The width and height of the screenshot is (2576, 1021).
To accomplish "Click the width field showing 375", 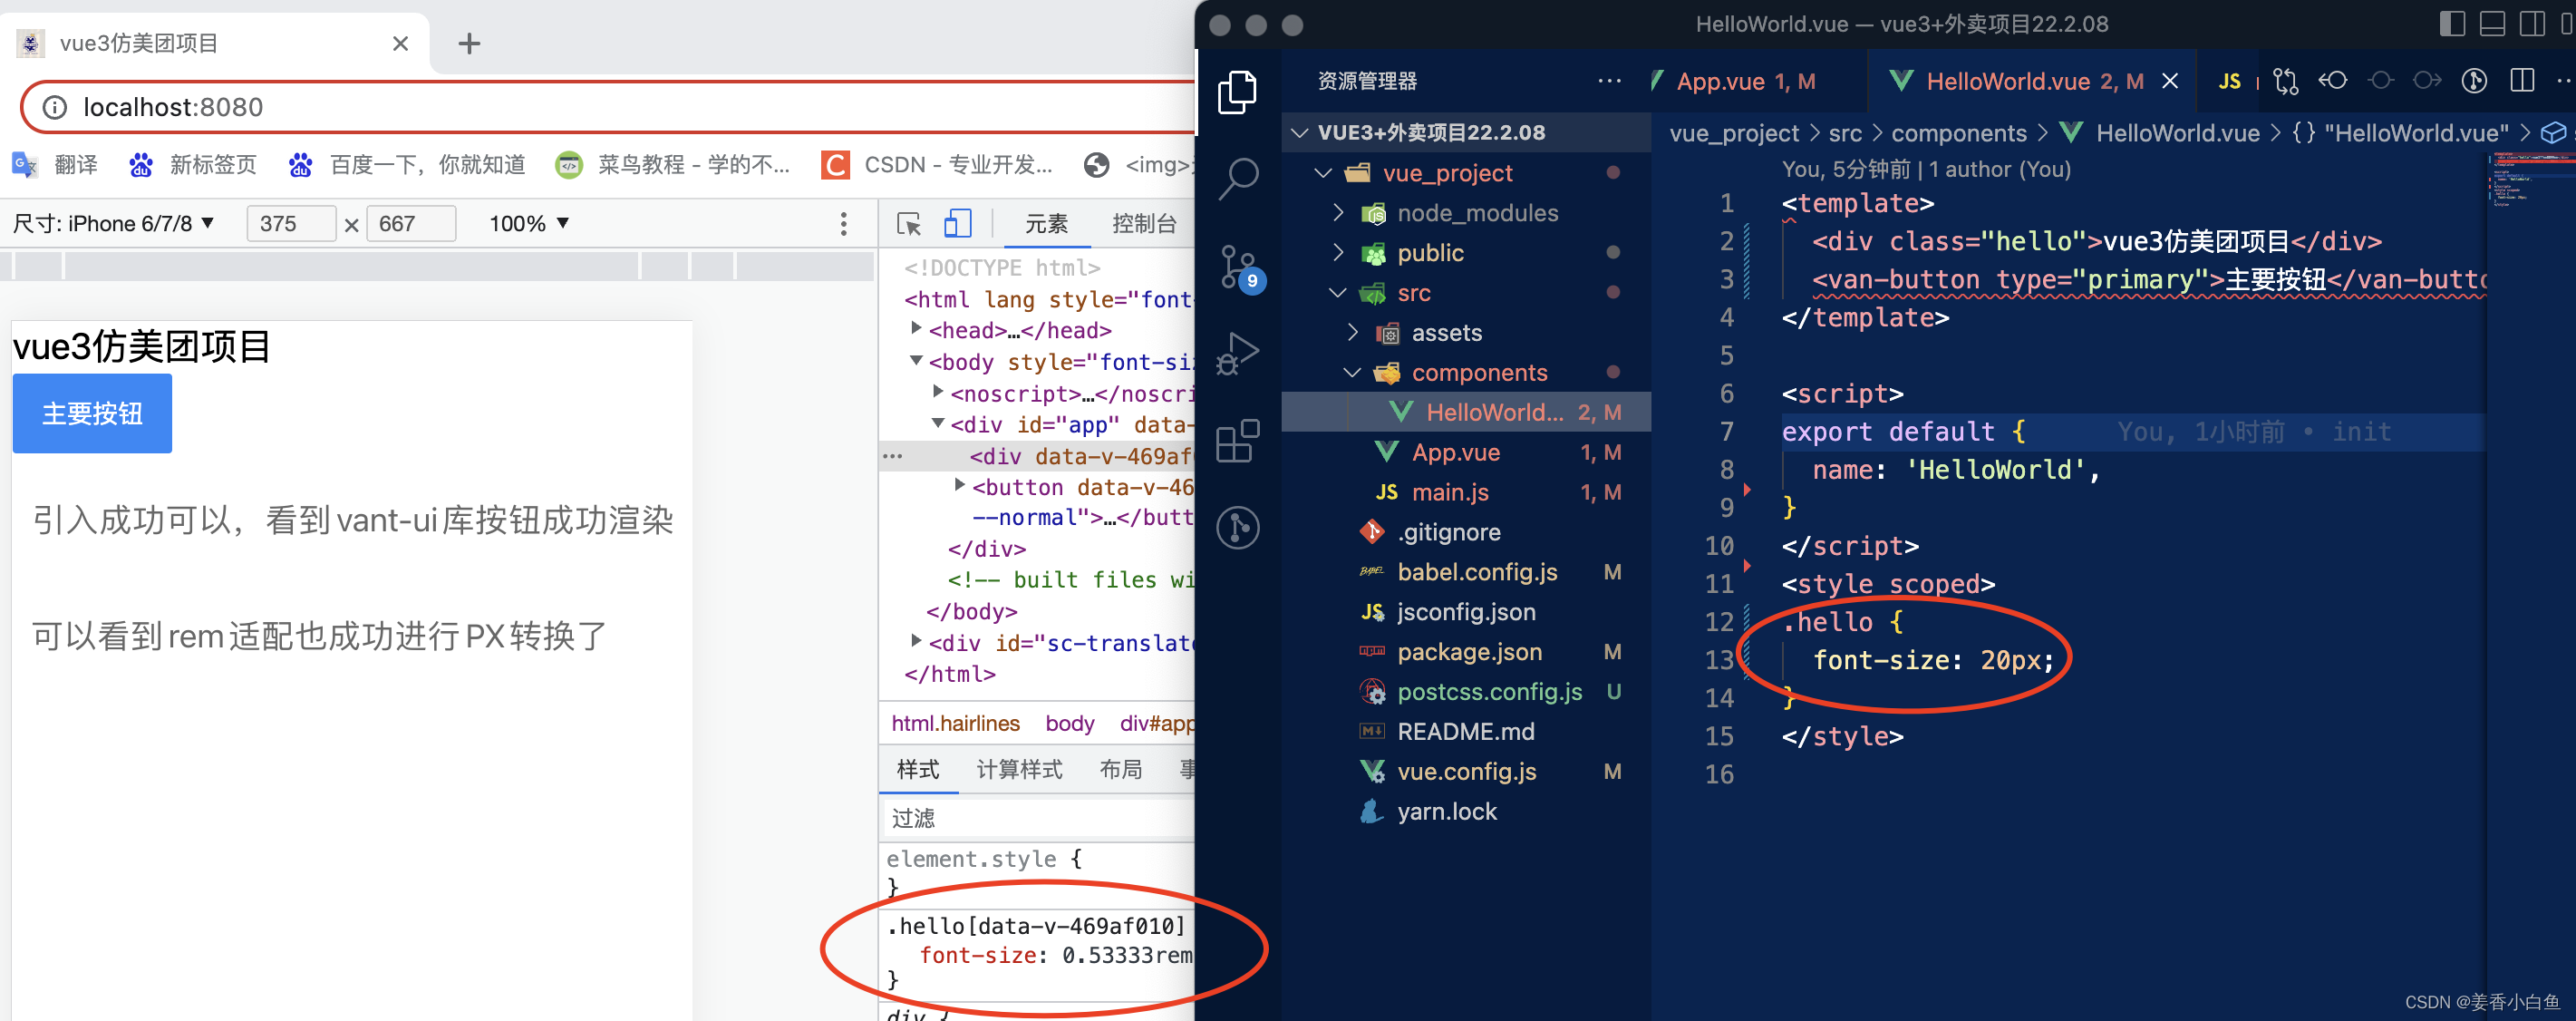I will click(x=290, y=223).
